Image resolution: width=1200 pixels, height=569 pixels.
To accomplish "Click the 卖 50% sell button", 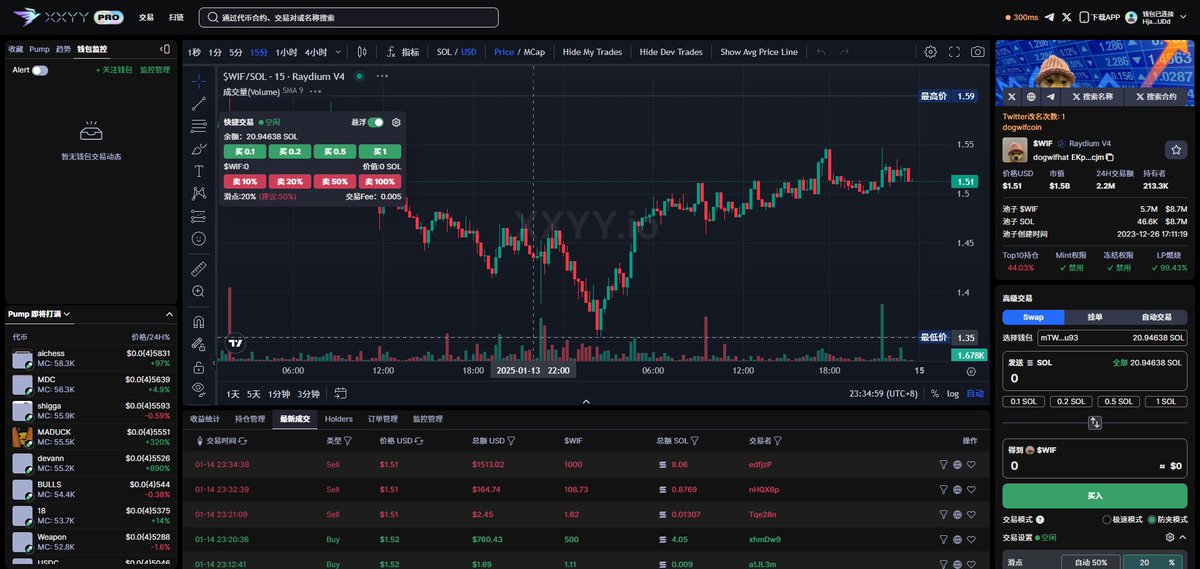I will tap(336, 182).
